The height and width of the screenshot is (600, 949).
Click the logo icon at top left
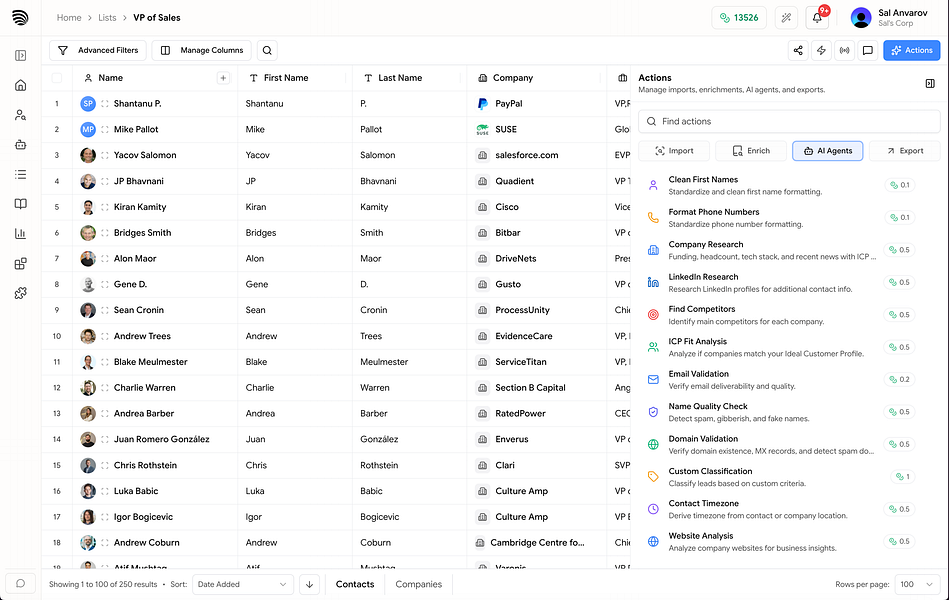pos(20,18)
